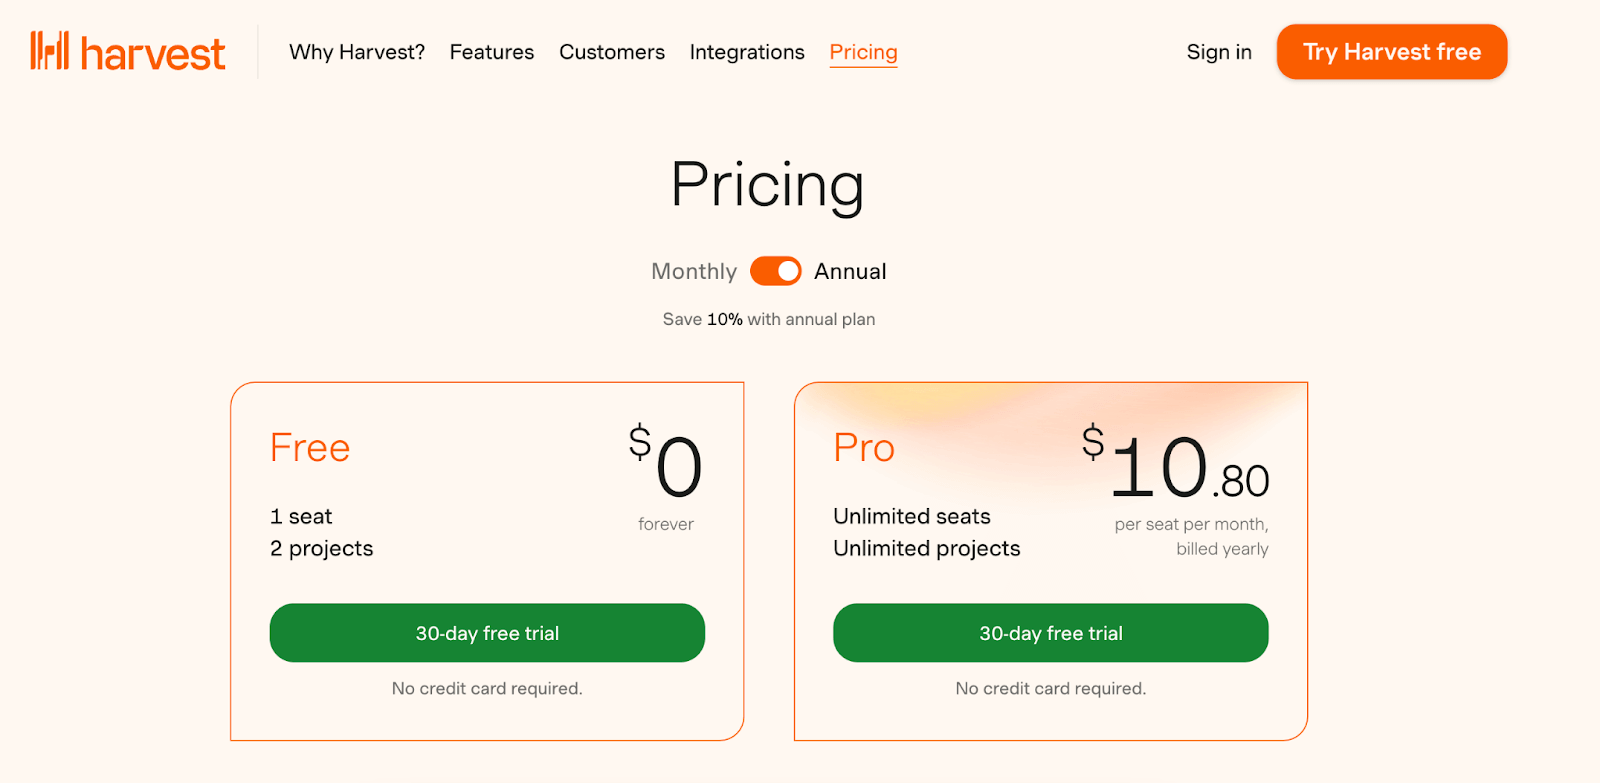Click the Pricing page heading
Viewport: 1600px width, 783px height.
click(767, 185)
